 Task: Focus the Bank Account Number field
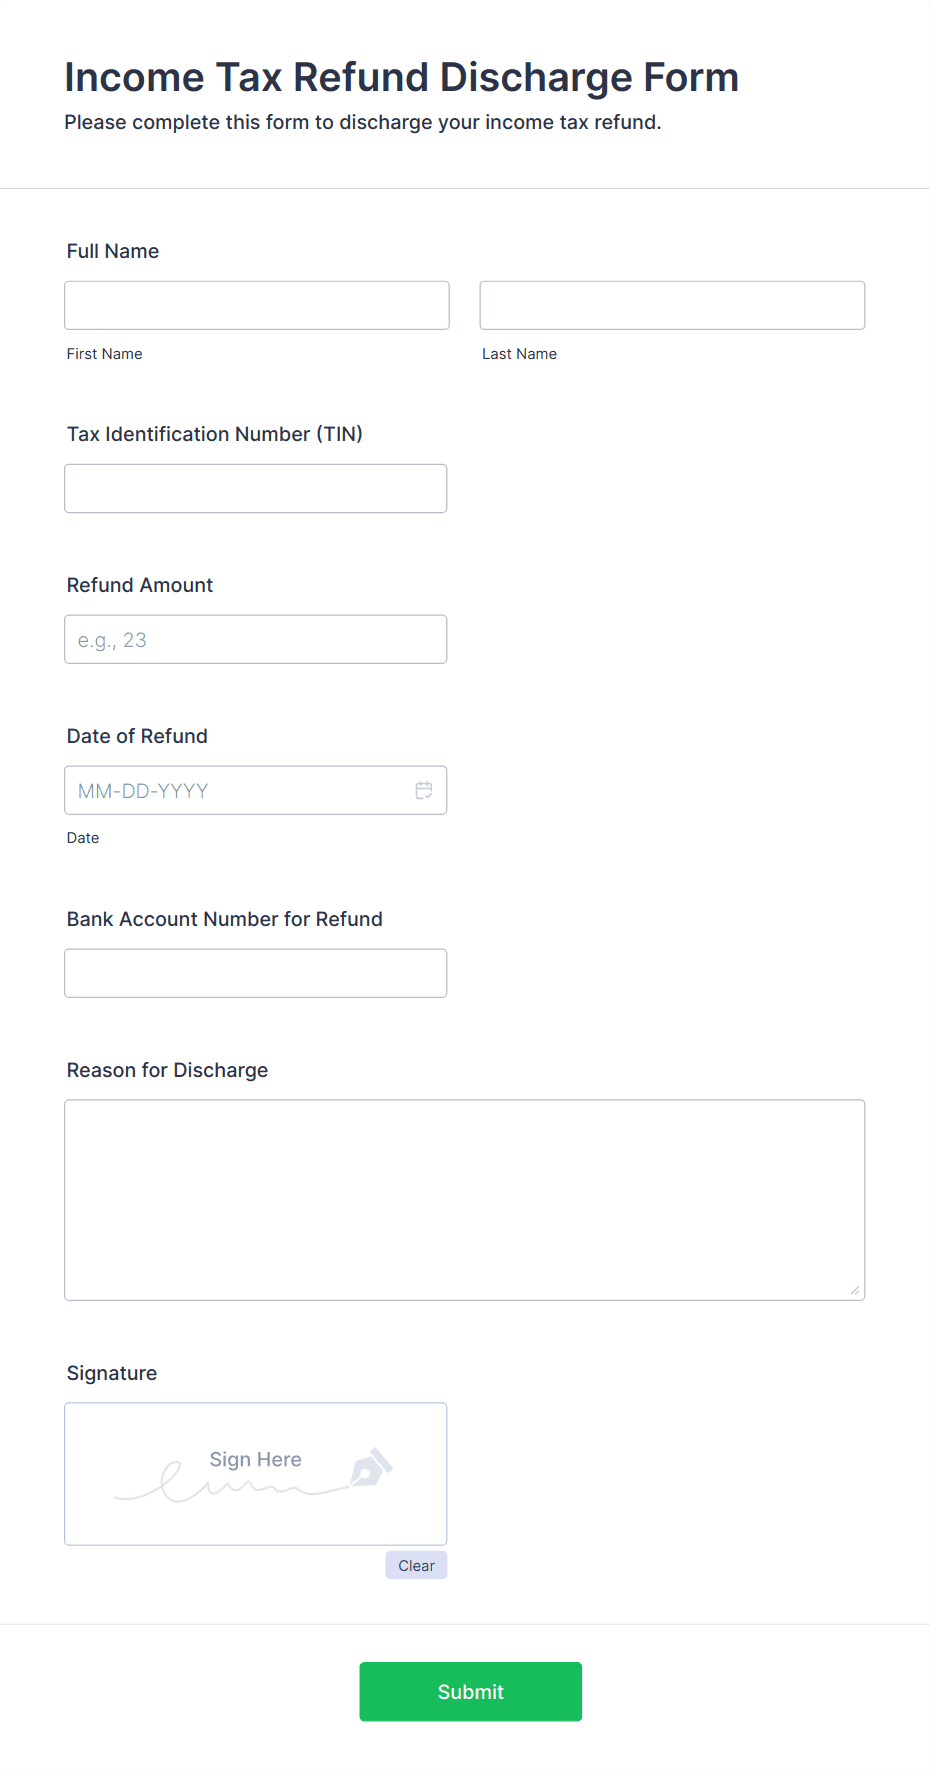[256, 973]
